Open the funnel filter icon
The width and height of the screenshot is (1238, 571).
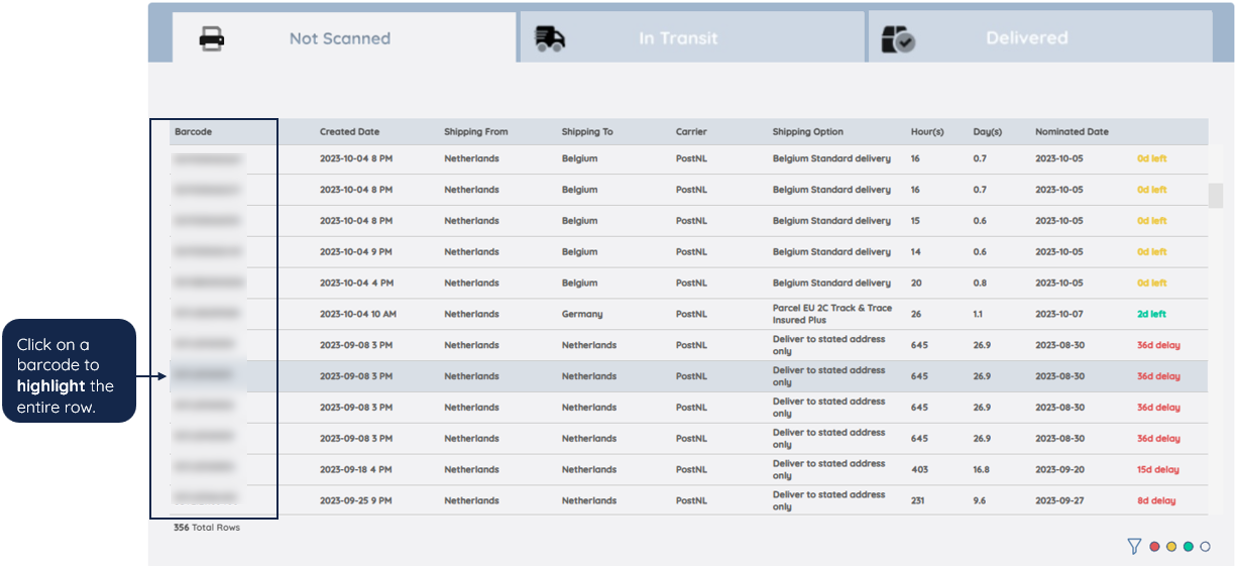1134,546
